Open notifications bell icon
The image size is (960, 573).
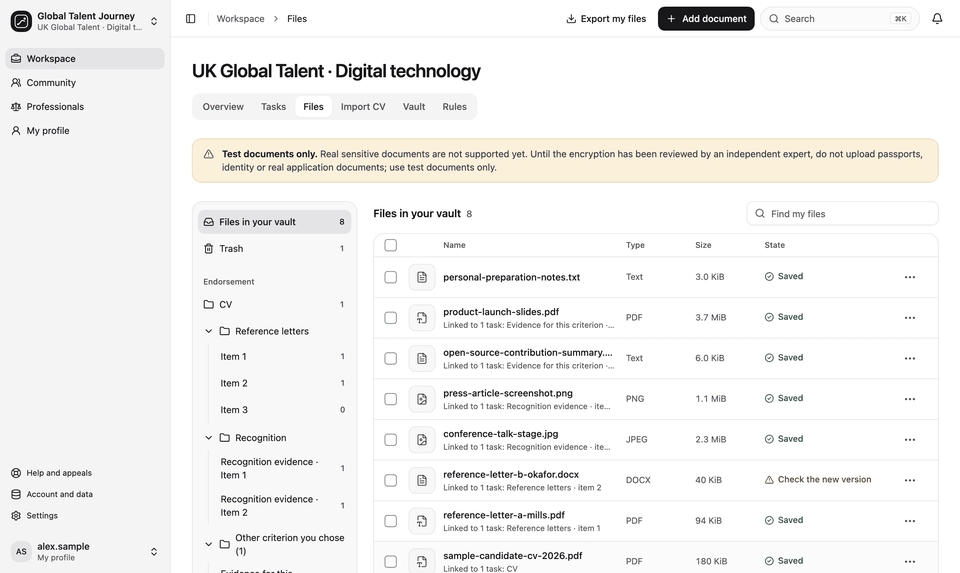937,19
